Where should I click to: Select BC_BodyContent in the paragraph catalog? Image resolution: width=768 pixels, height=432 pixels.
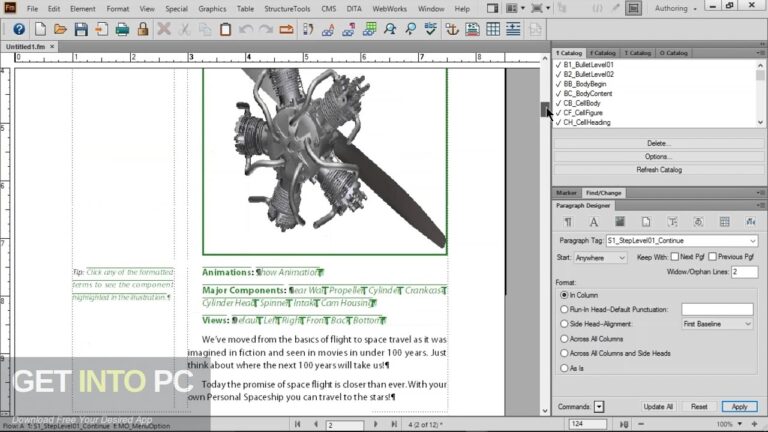pos(587,94)
